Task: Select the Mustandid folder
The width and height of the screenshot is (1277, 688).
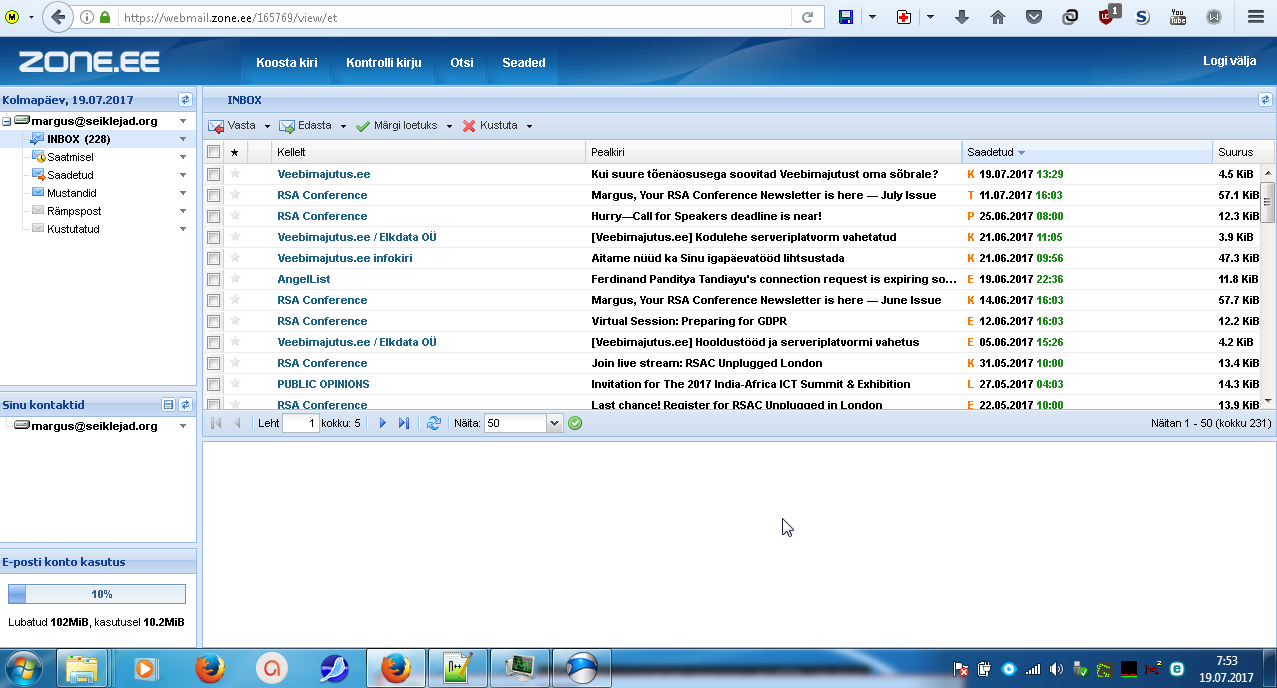Action: (x=72, y=193)
